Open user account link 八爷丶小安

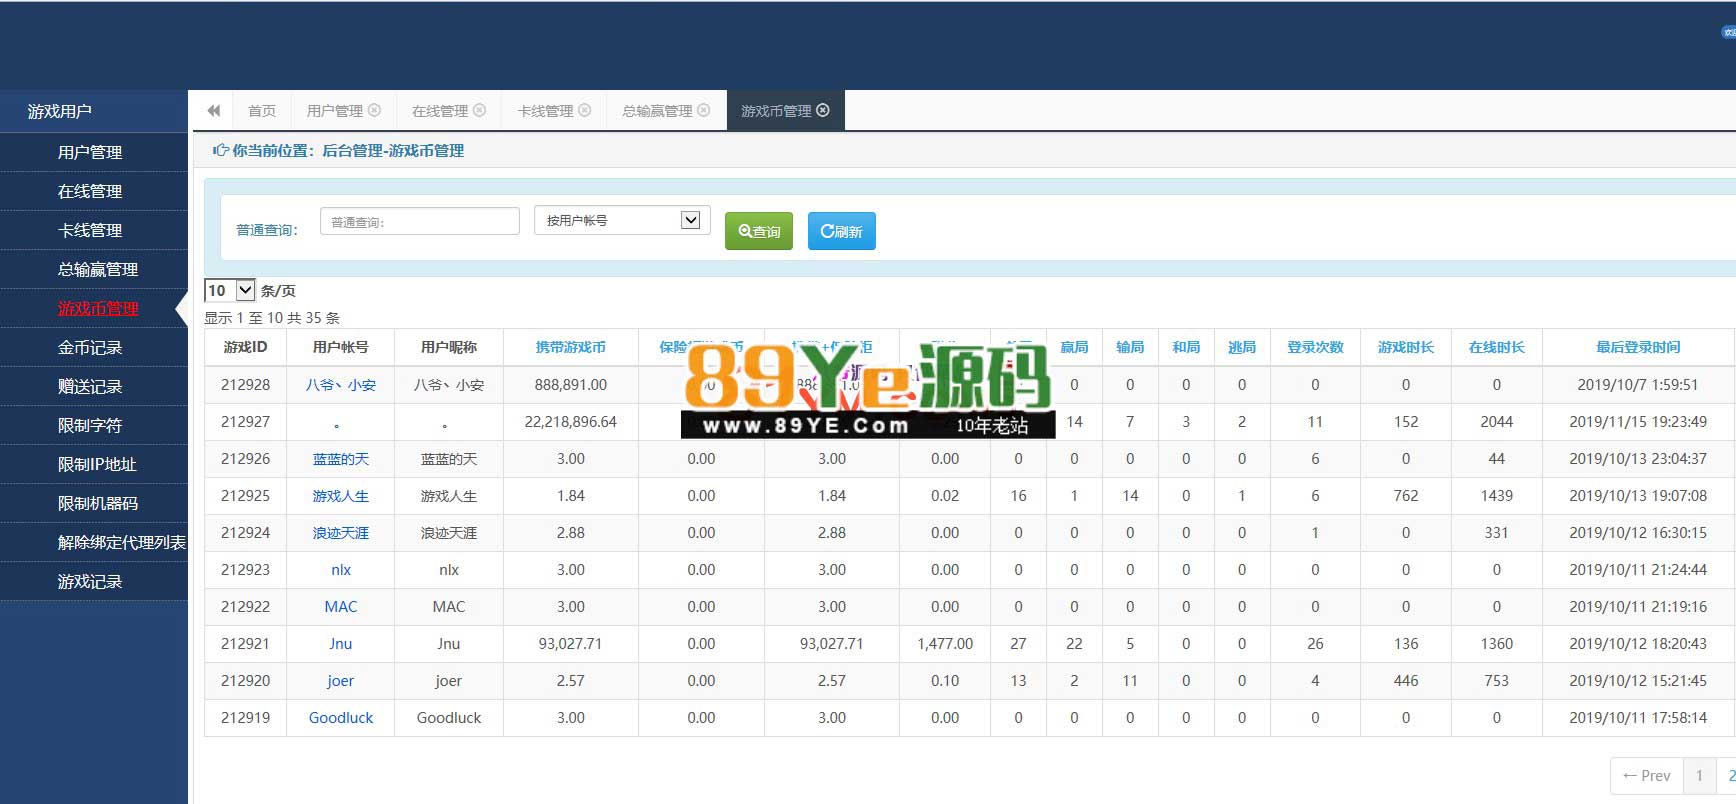(341, 385)
